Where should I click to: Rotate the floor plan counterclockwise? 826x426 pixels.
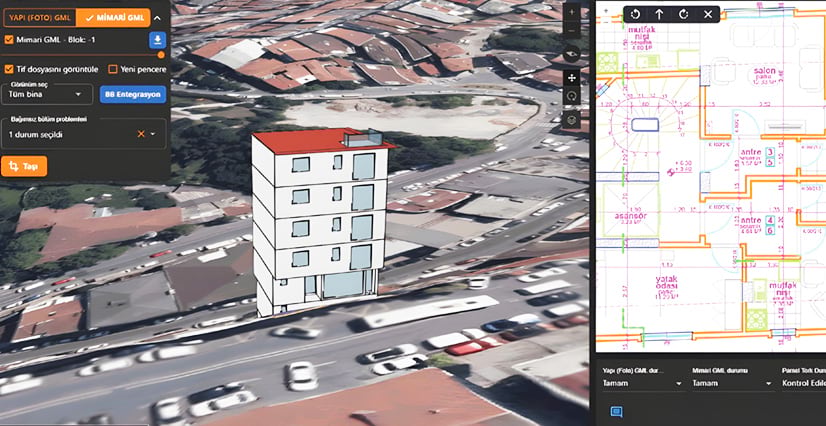635,15
